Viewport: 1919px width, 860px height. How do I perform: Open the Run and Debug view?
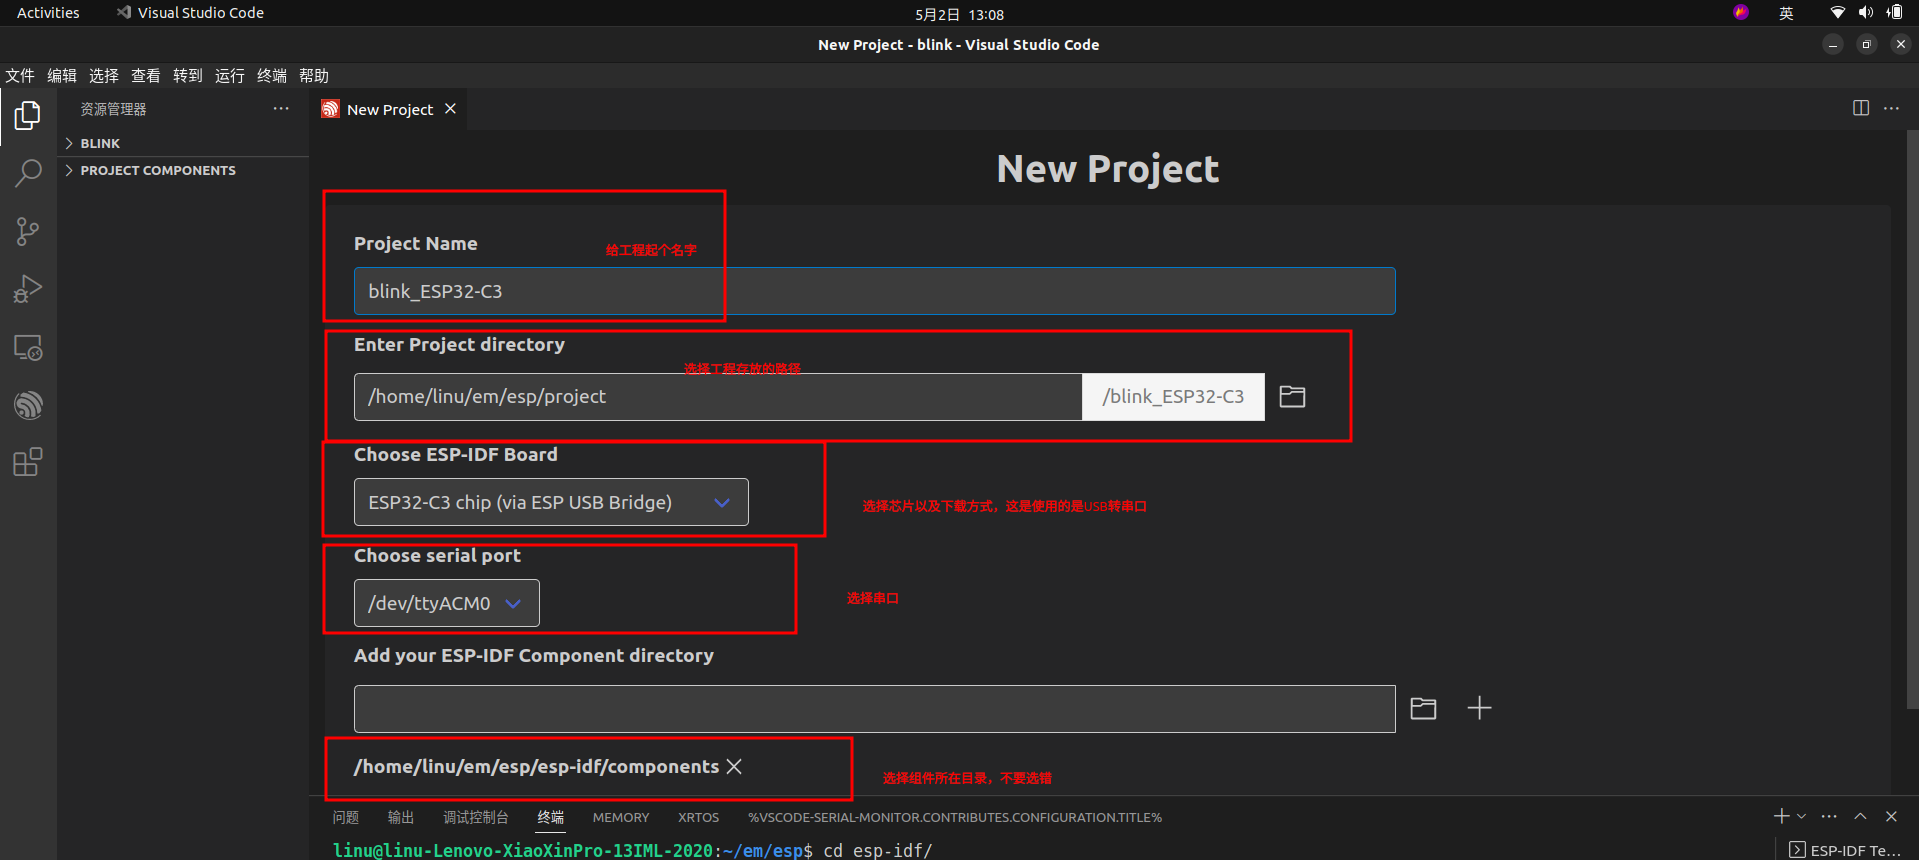(x=28, y=289)
